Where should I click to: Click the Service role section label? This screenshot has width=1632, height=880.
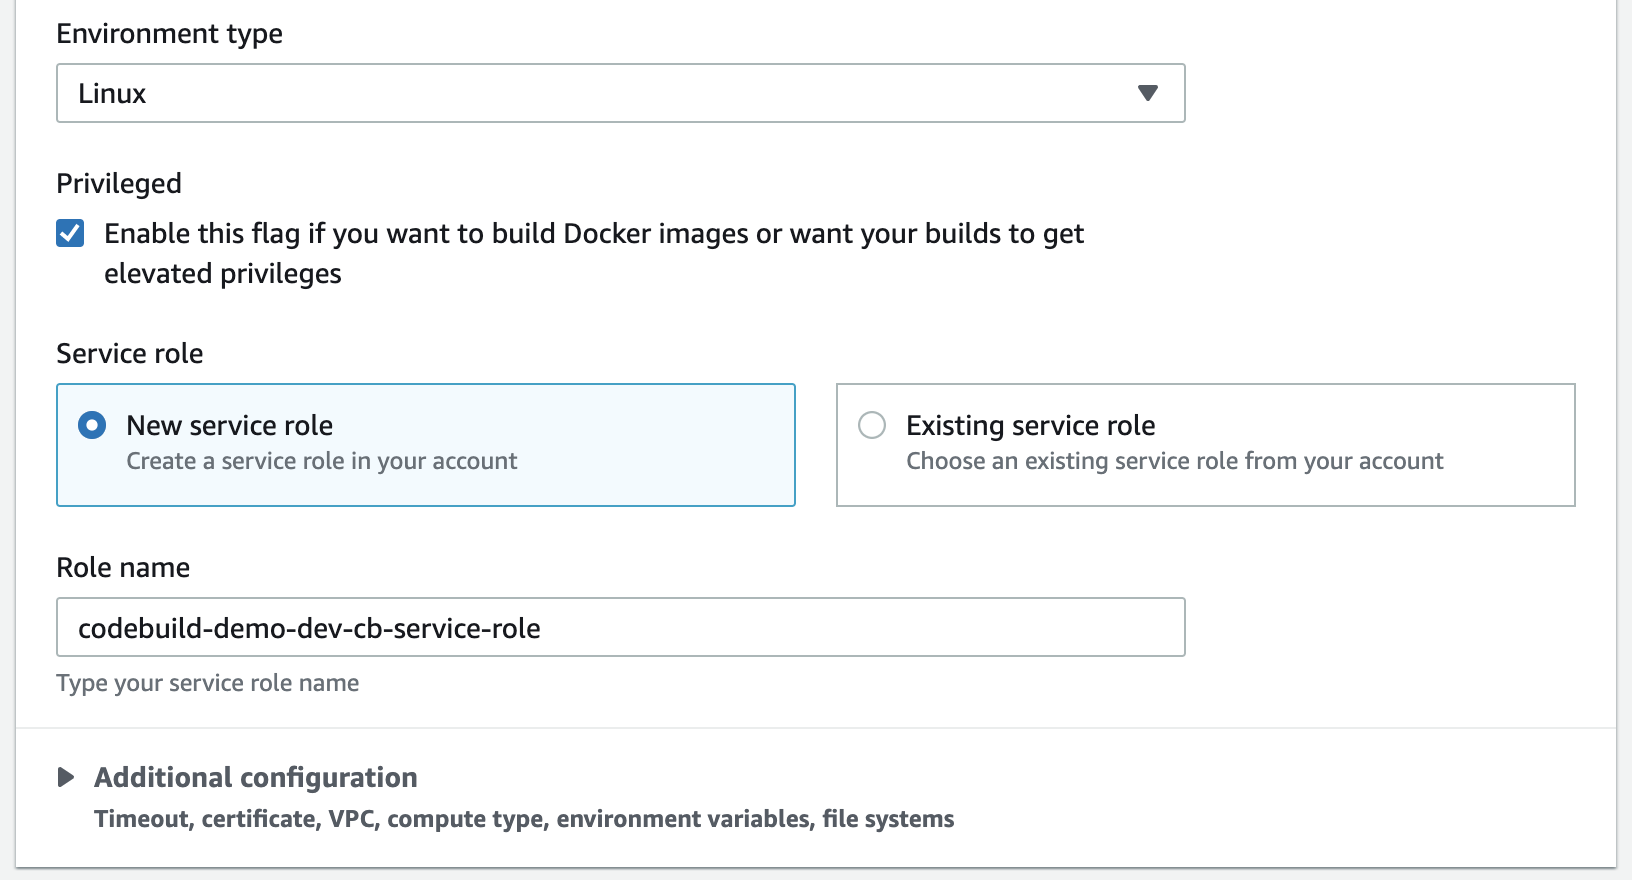pos(130,353)
